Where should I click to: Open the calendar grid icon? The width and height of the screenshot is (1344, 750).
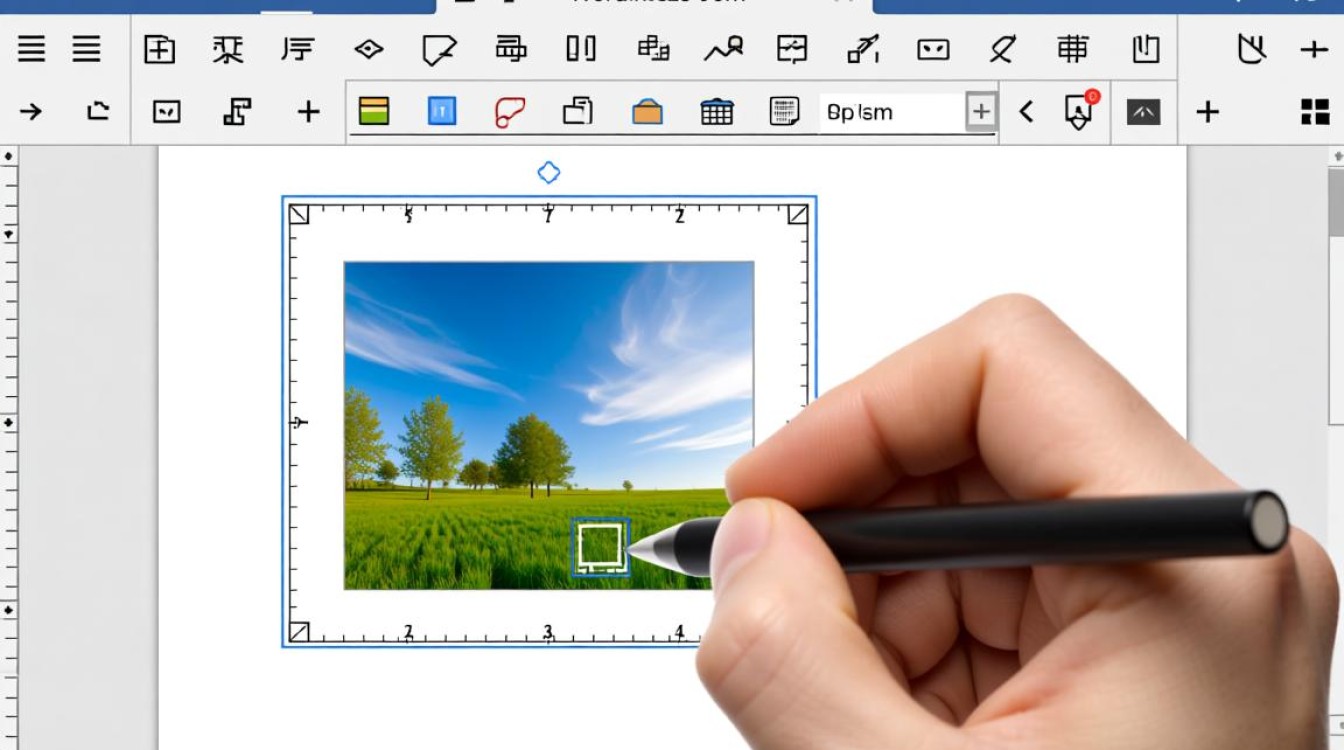[717, 111]
